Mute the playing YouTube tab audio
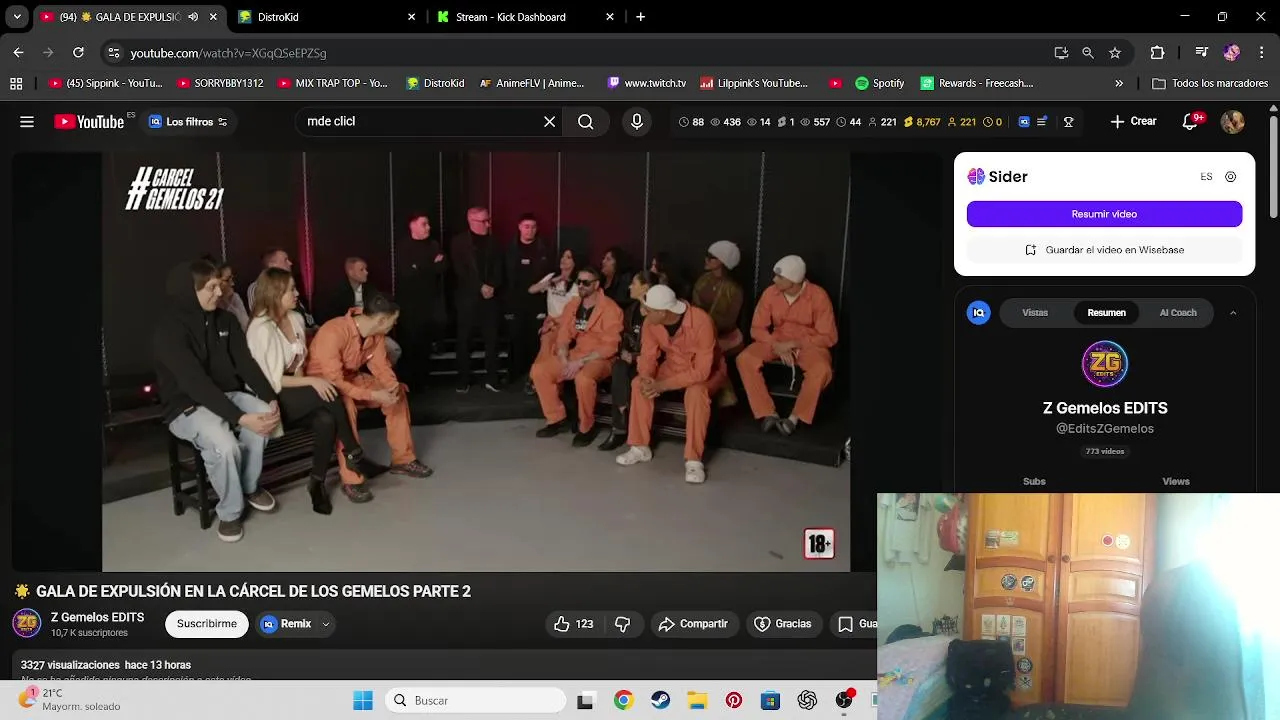 point(193,17)
